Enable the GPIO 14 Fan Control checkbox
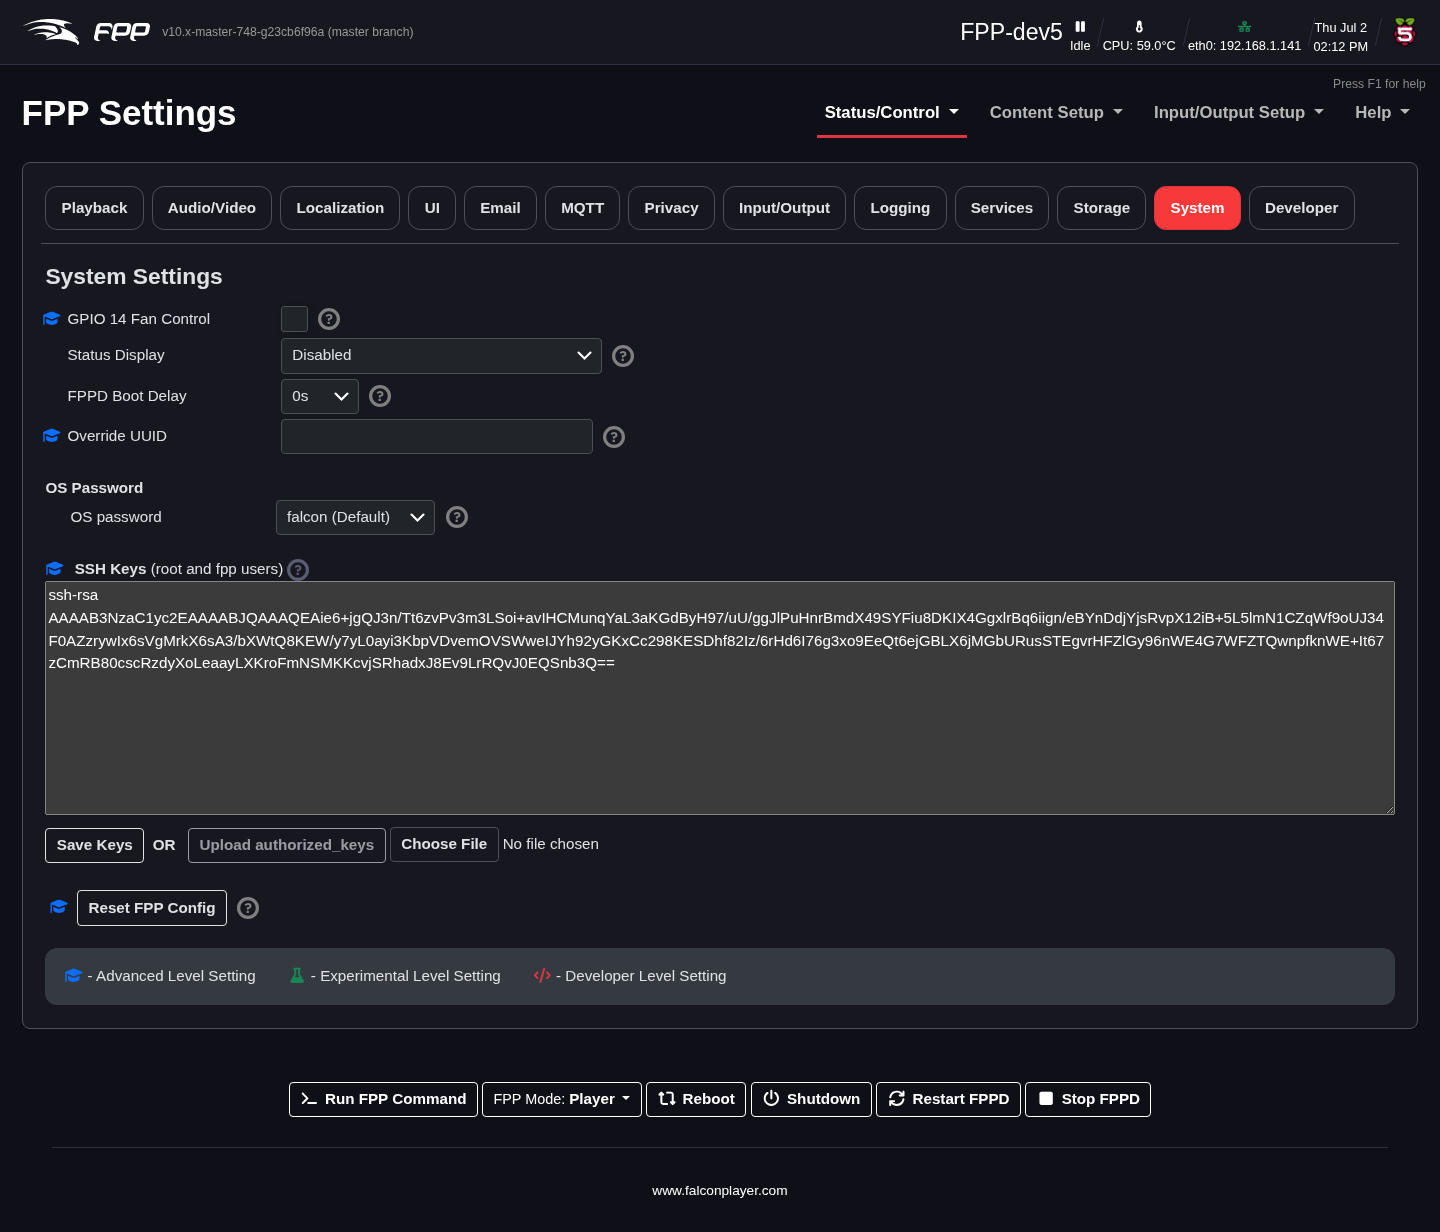 (294, 319)
